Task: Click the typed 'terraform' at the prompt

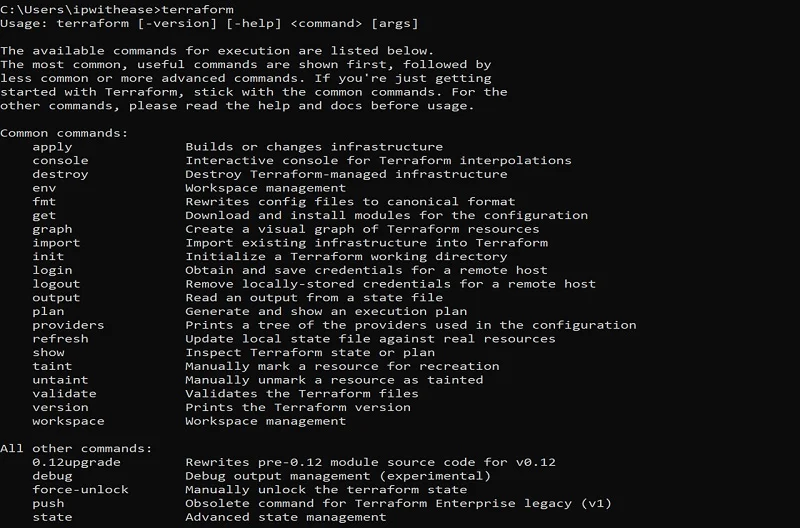Action: [x=197, y=9]
